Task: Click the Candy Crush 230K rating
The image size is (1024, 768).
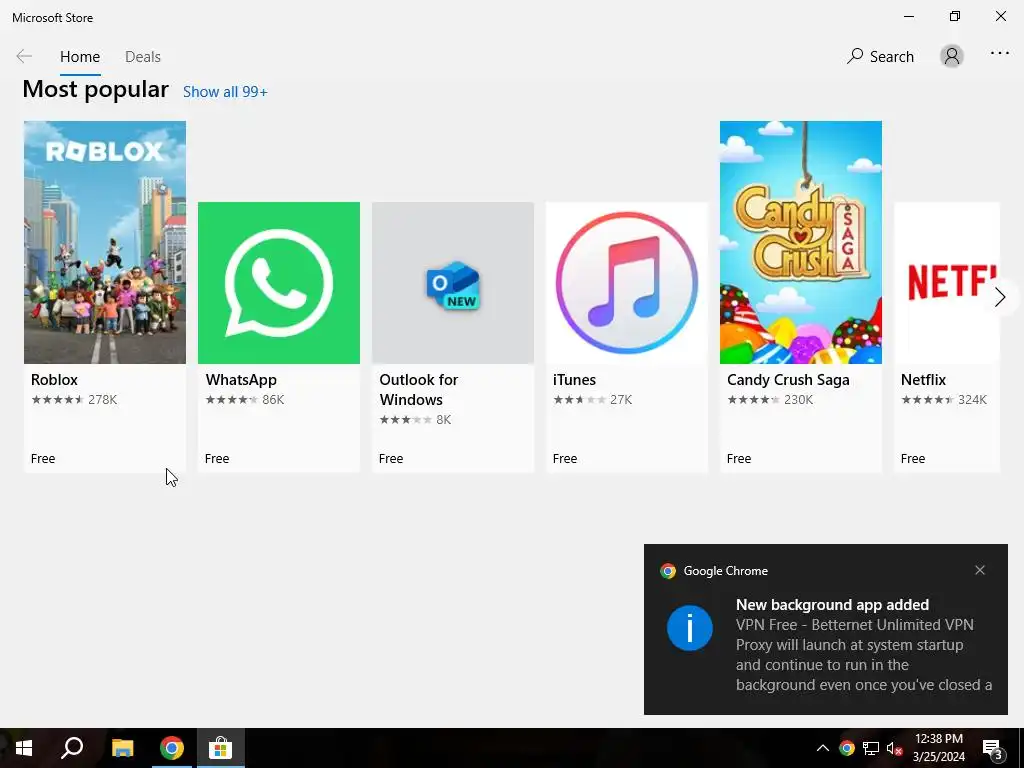Action: point(770,400)
